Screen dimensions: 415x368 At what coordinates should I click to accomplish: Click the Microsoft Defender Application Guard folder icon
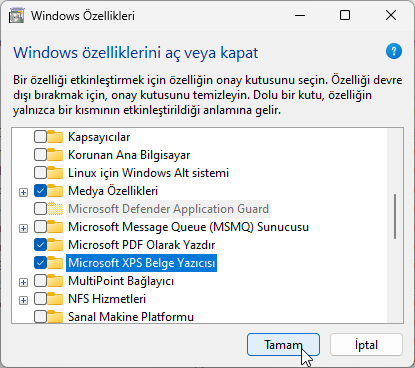click(x=55, y=209)
